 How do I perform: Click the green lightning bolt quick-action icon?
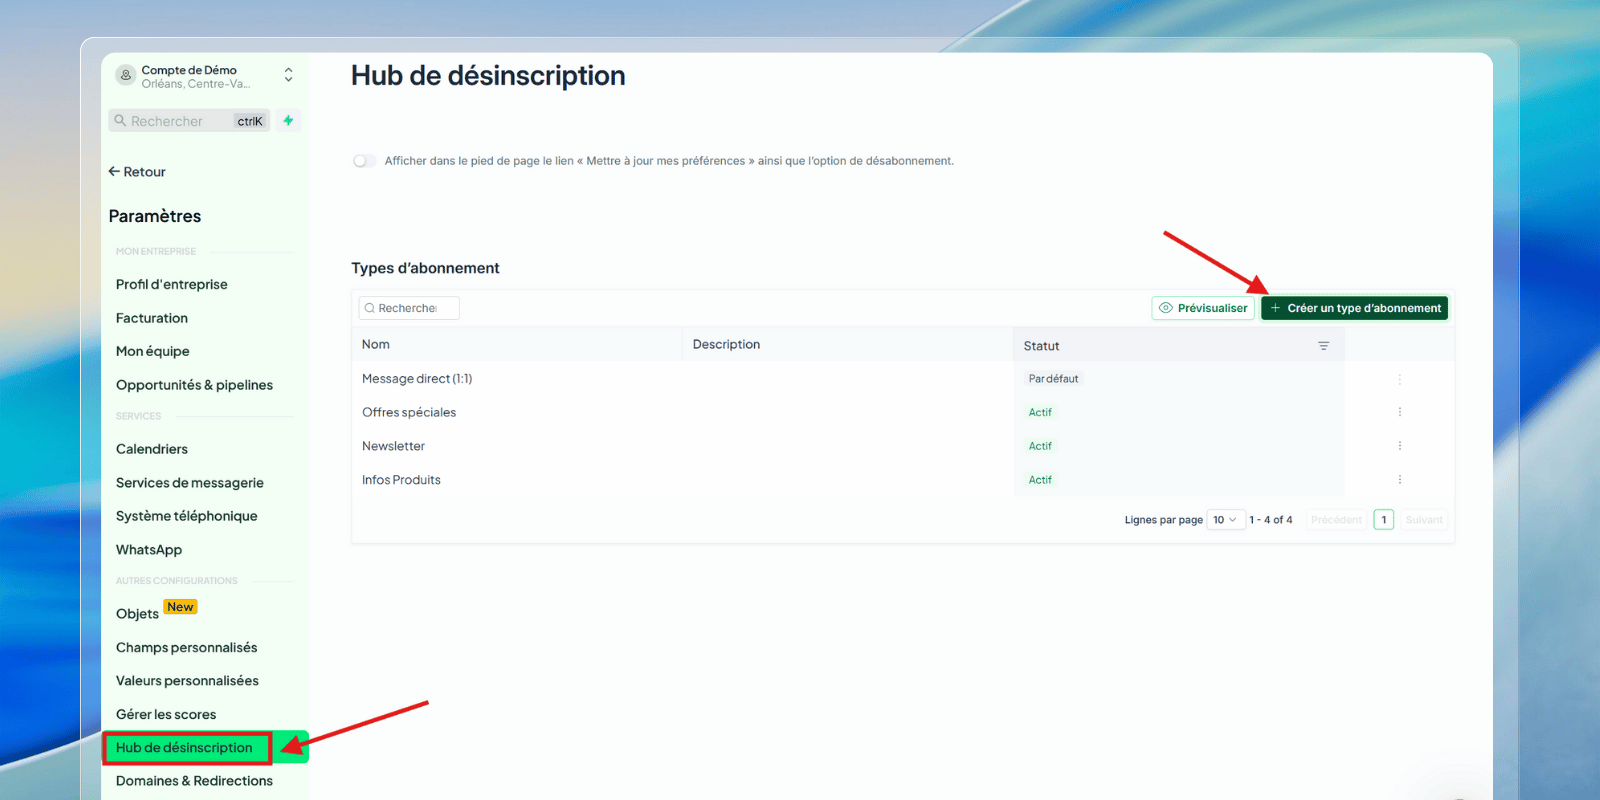[x=288, y=121]
